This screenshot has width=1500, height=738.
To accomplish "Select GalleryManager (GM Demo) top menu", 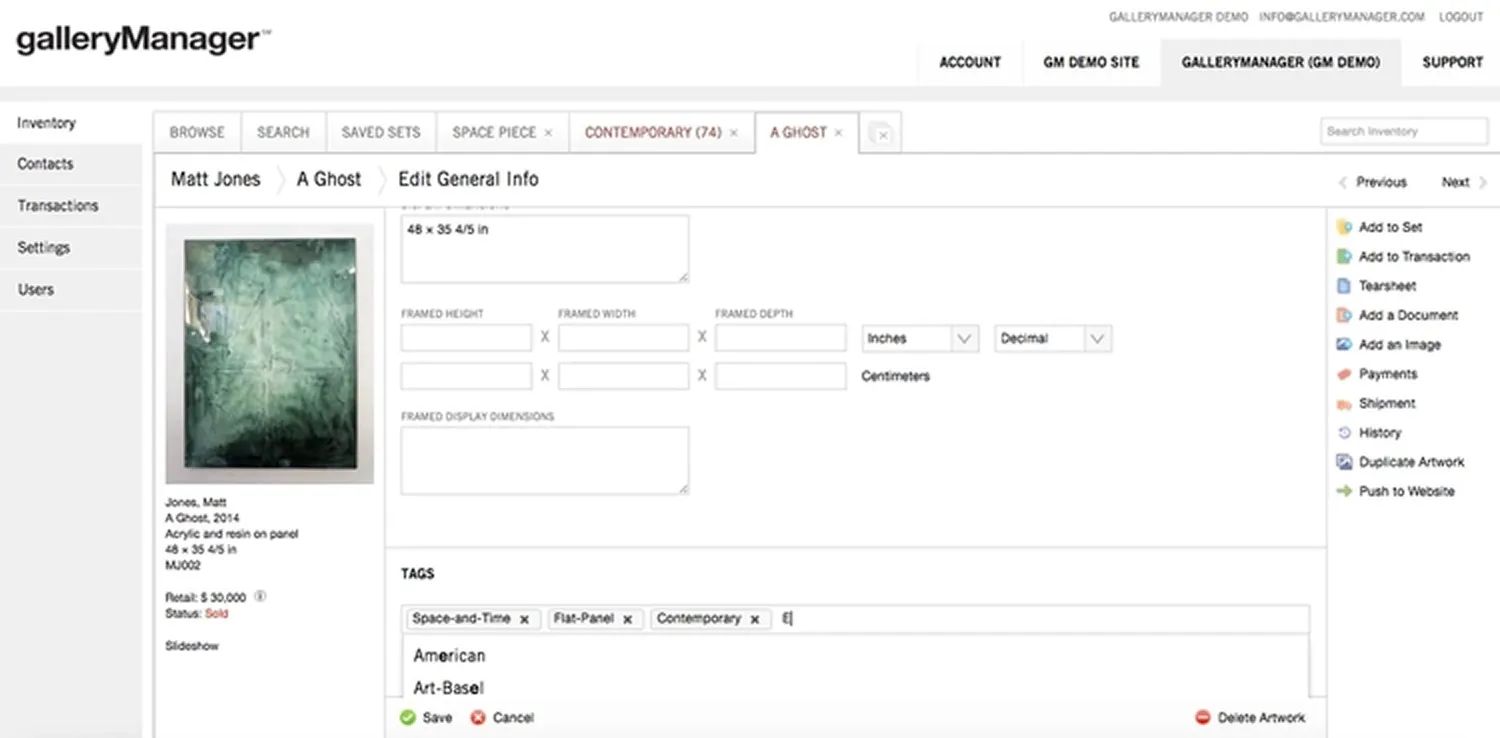I will click(x=1281, y=62).
